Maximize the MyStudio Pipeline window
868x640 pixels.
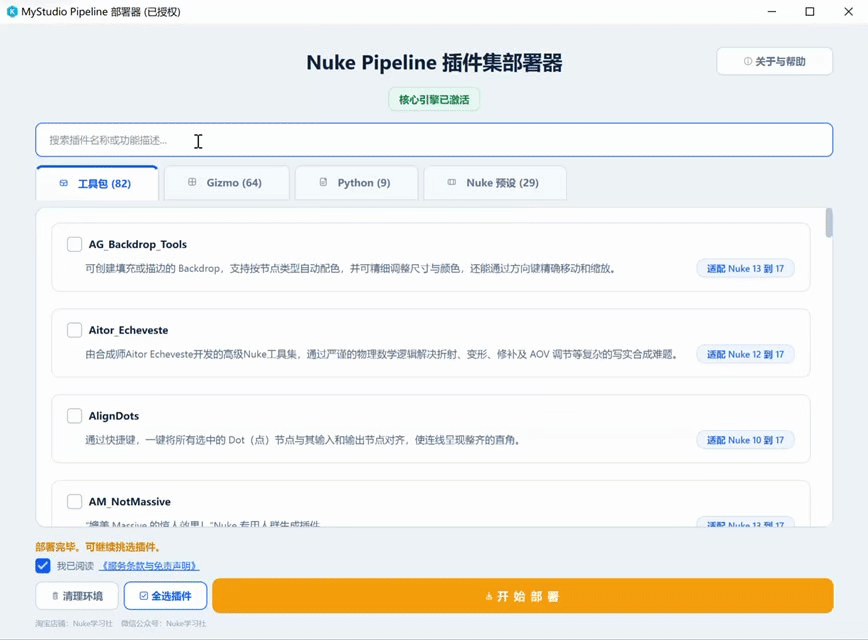tap(810, 12)
